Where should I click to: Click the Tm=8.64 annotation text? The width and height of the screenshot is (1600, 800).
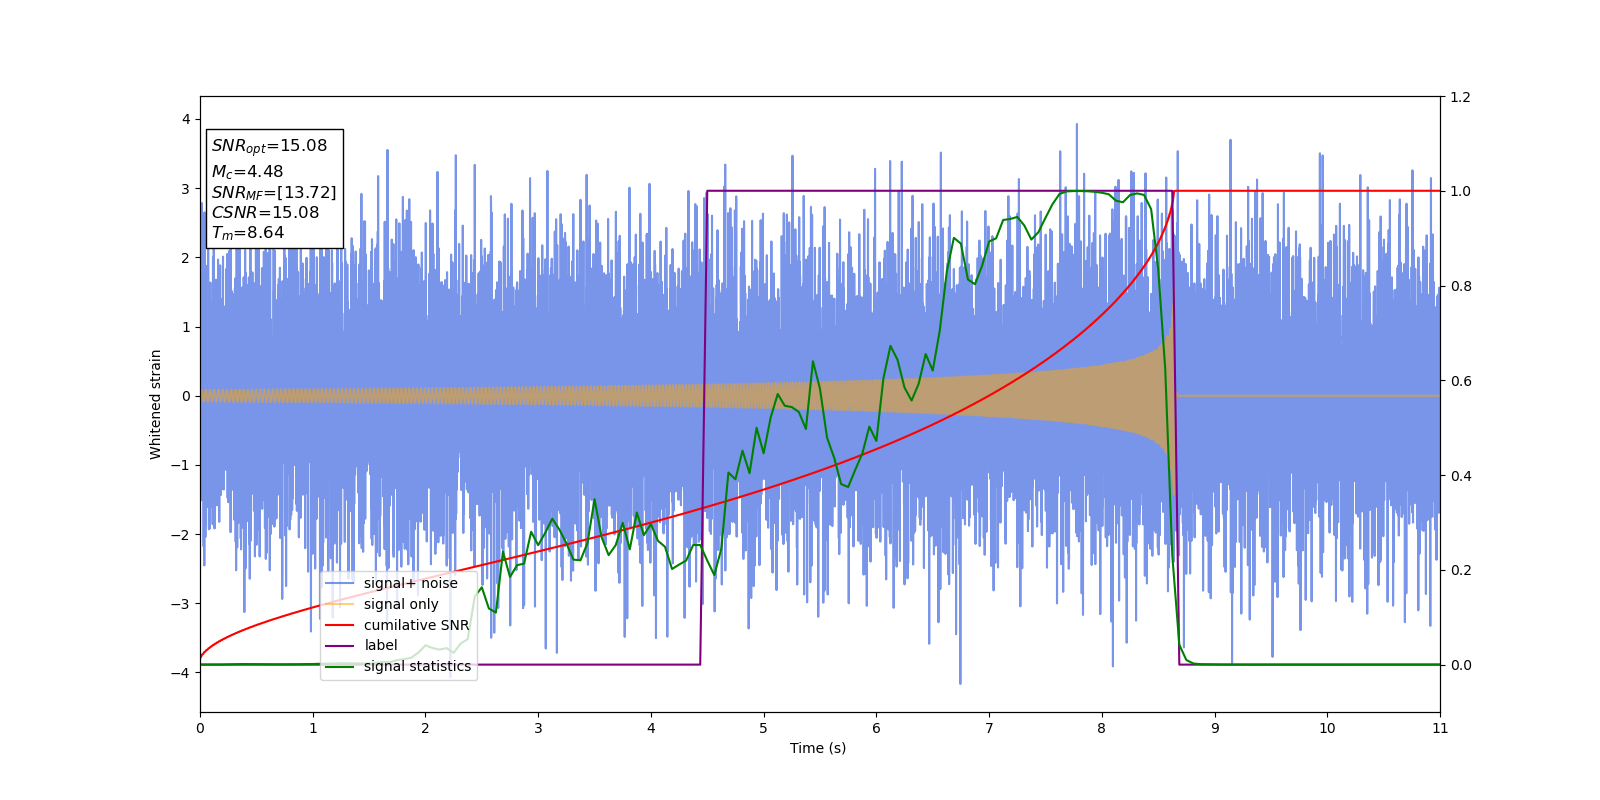pos(247,233)
